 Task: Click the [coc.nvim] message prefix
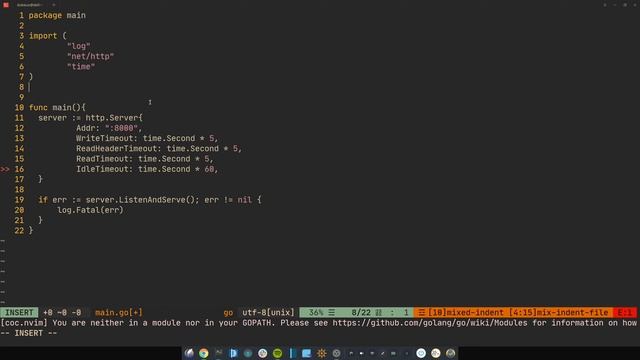point(24,323)
